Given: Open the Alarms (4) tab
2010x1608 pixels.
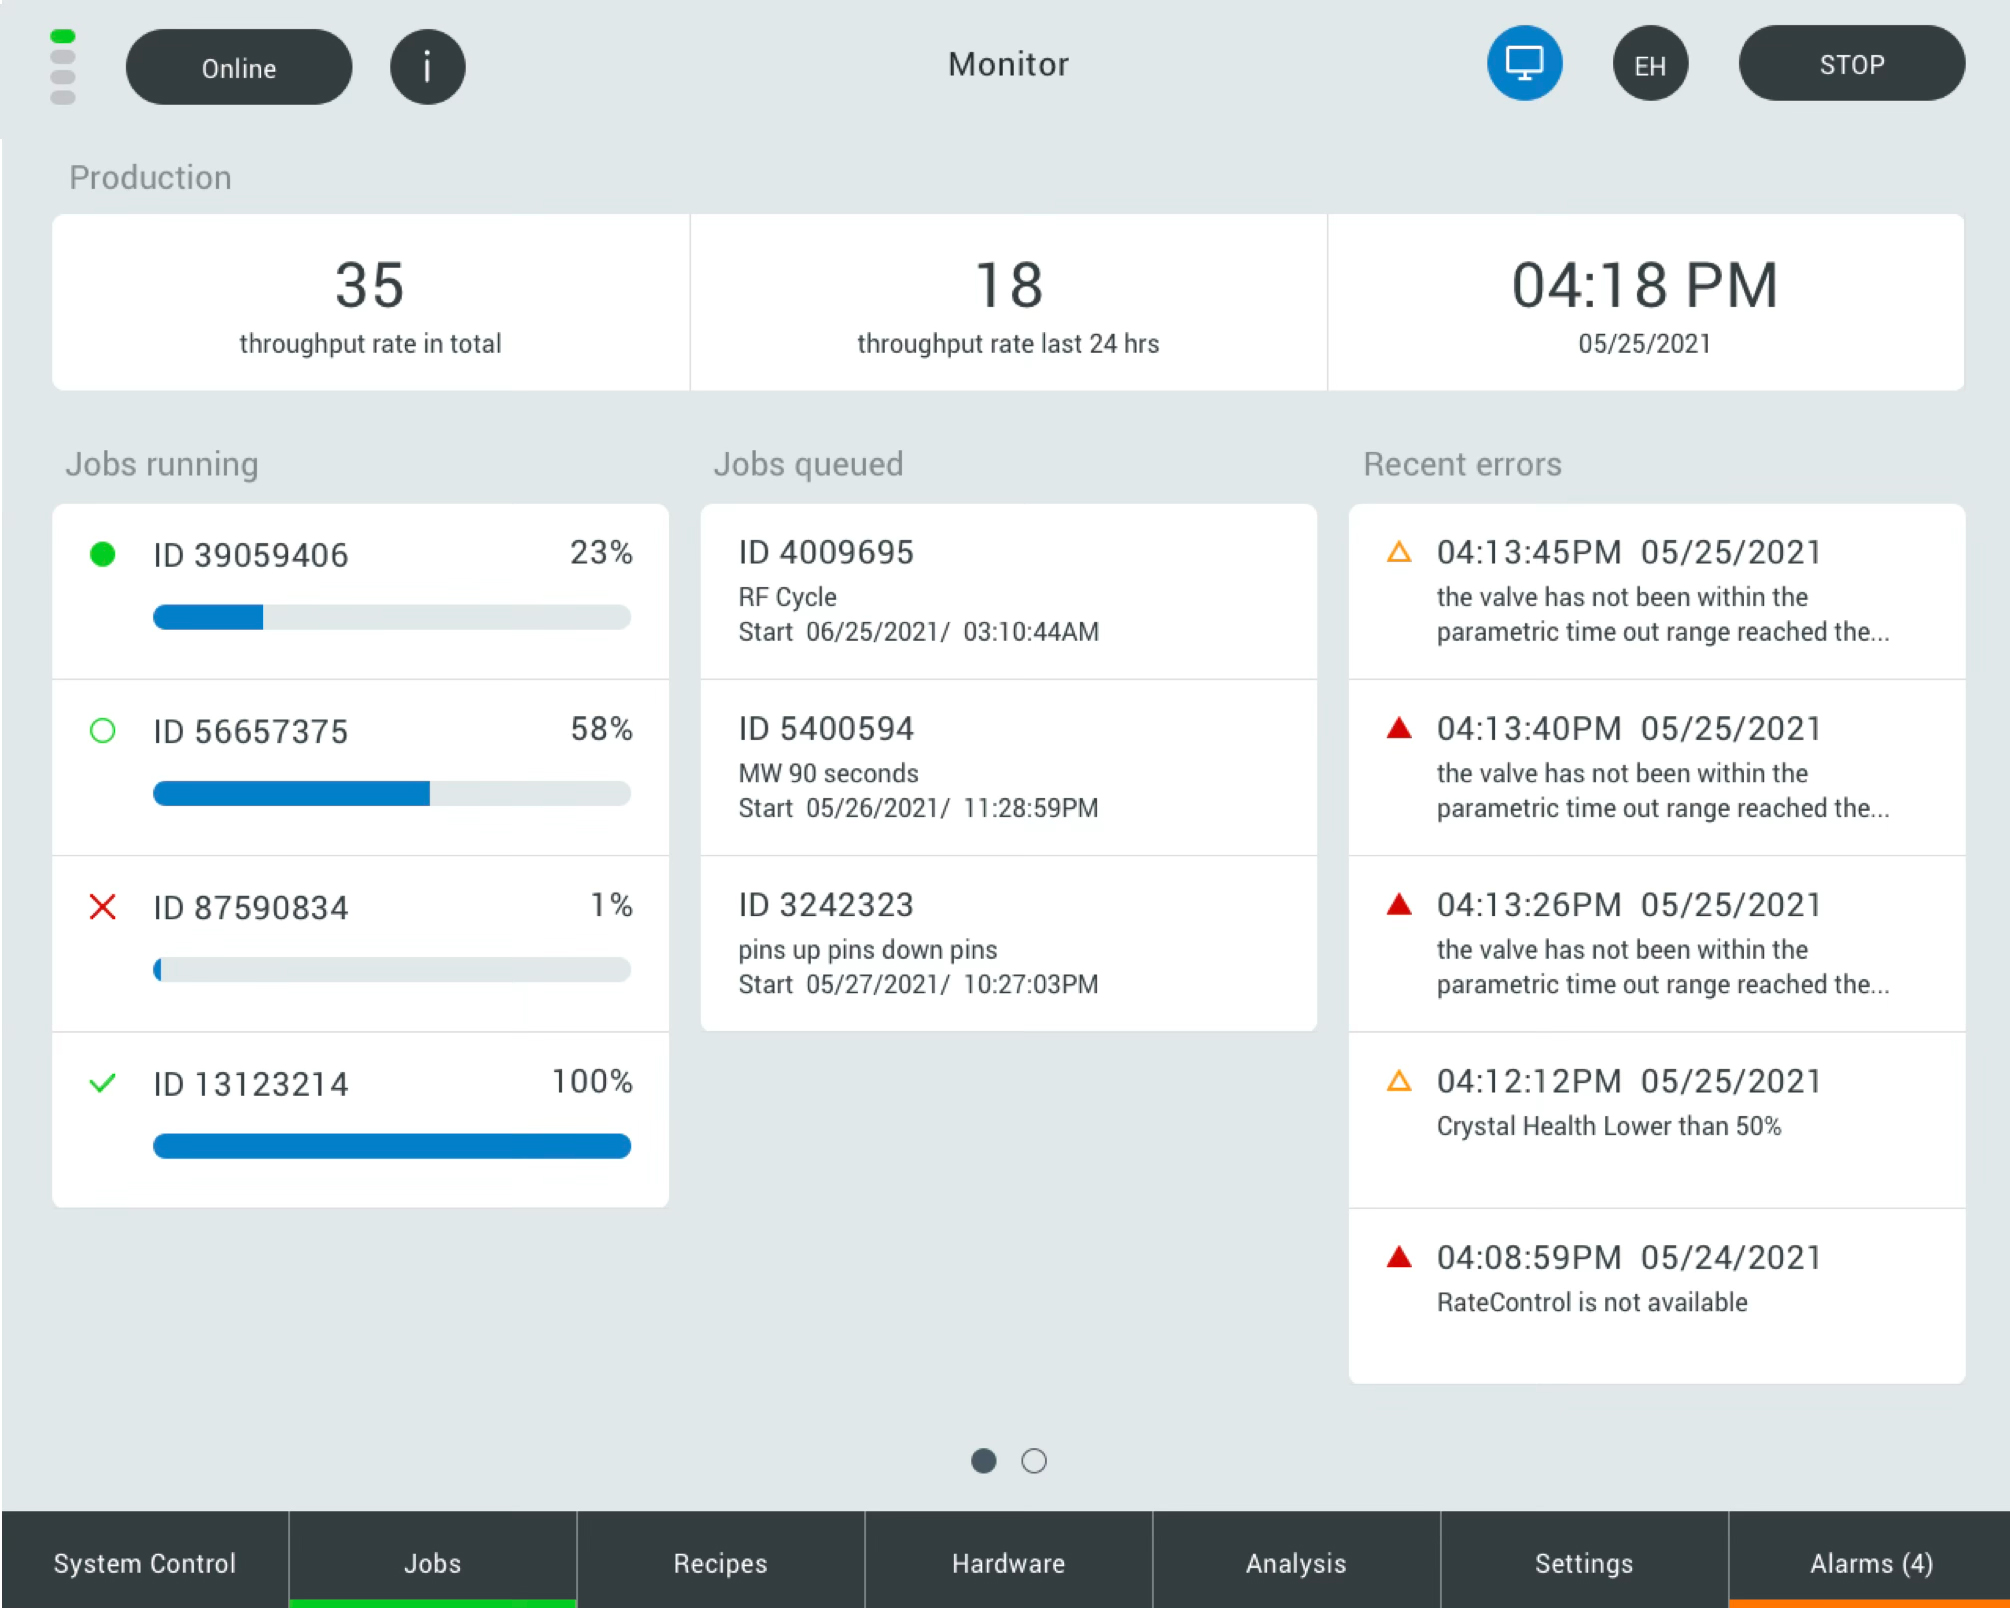Looking at the screenshot, I should [x=1870, y=1562].
